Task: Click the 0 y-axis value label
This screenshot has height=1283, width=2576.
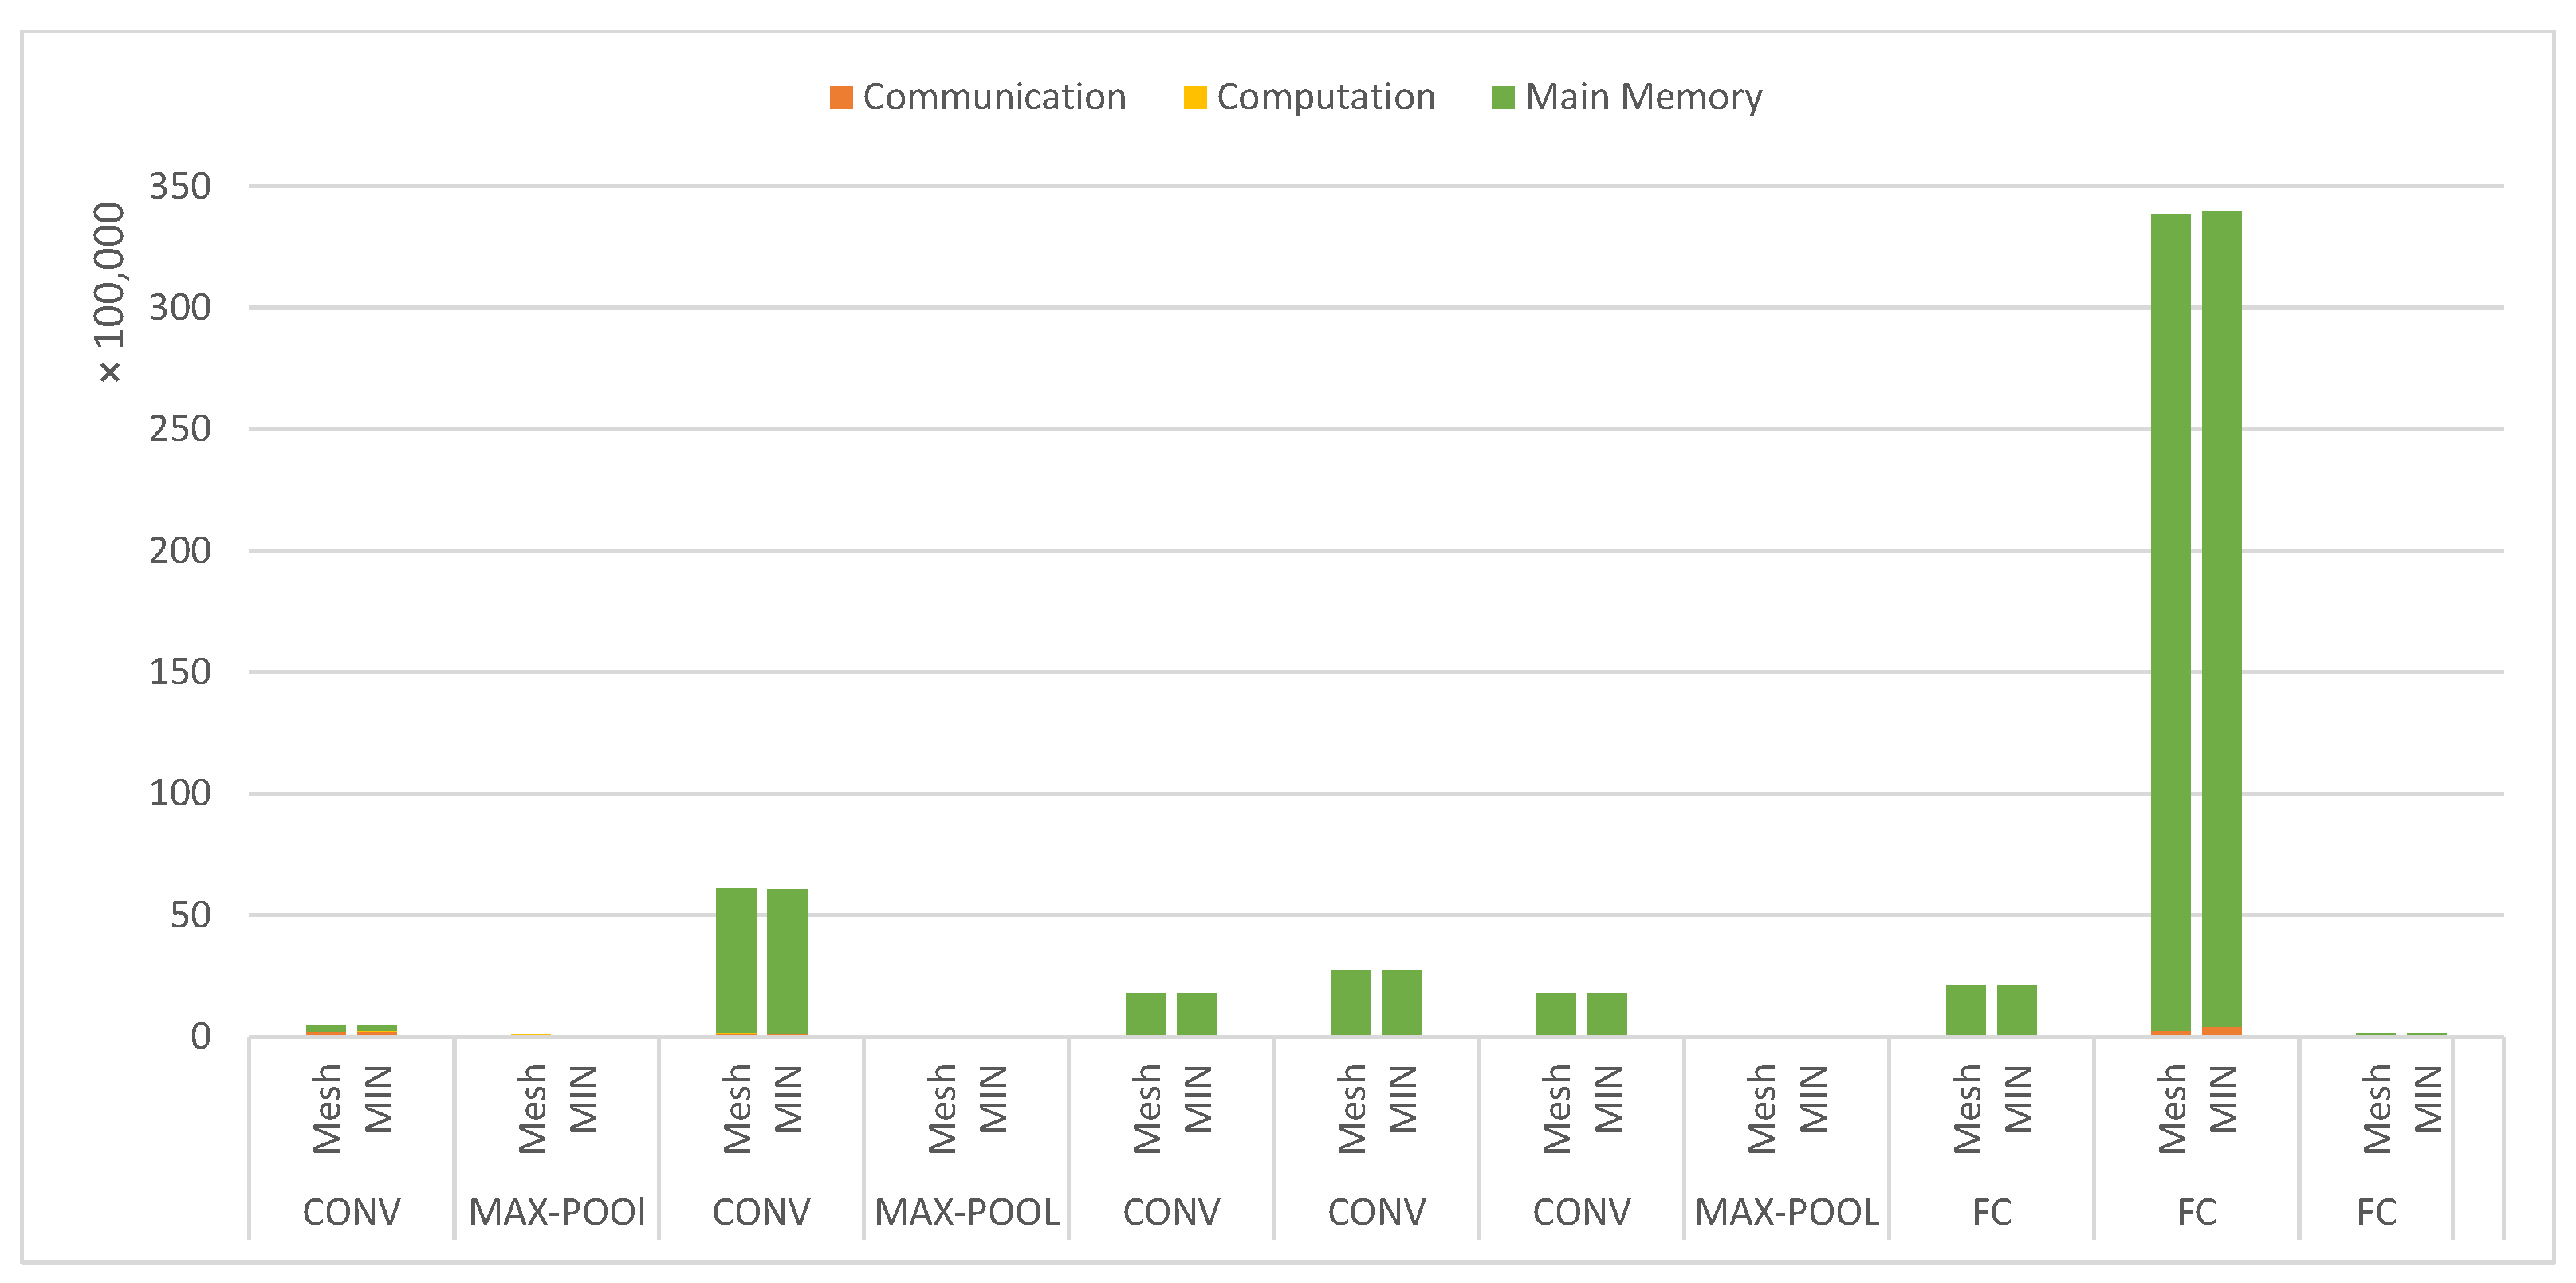Action: pyautogui.click(x=201, y=1036)
